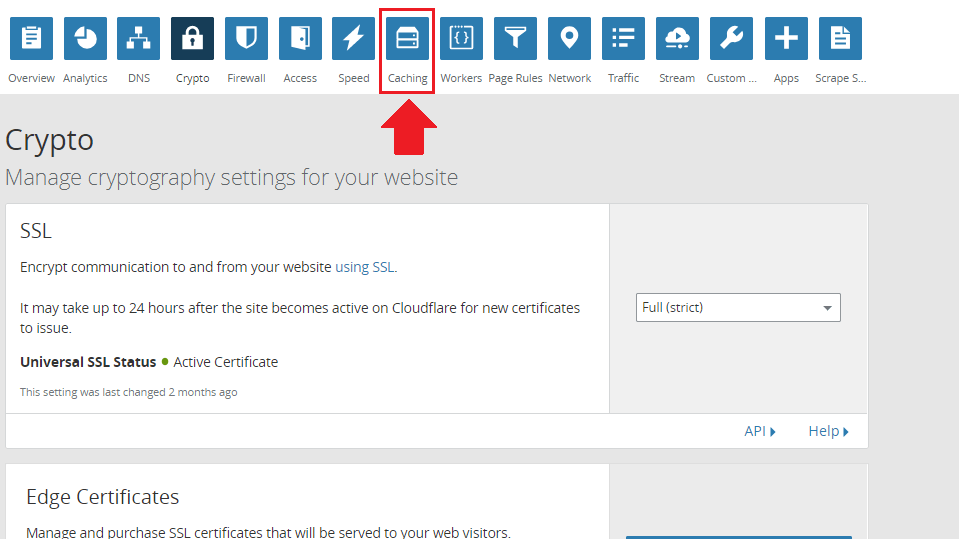Open the Scrape Shield document icon

[x=840, y=39]
